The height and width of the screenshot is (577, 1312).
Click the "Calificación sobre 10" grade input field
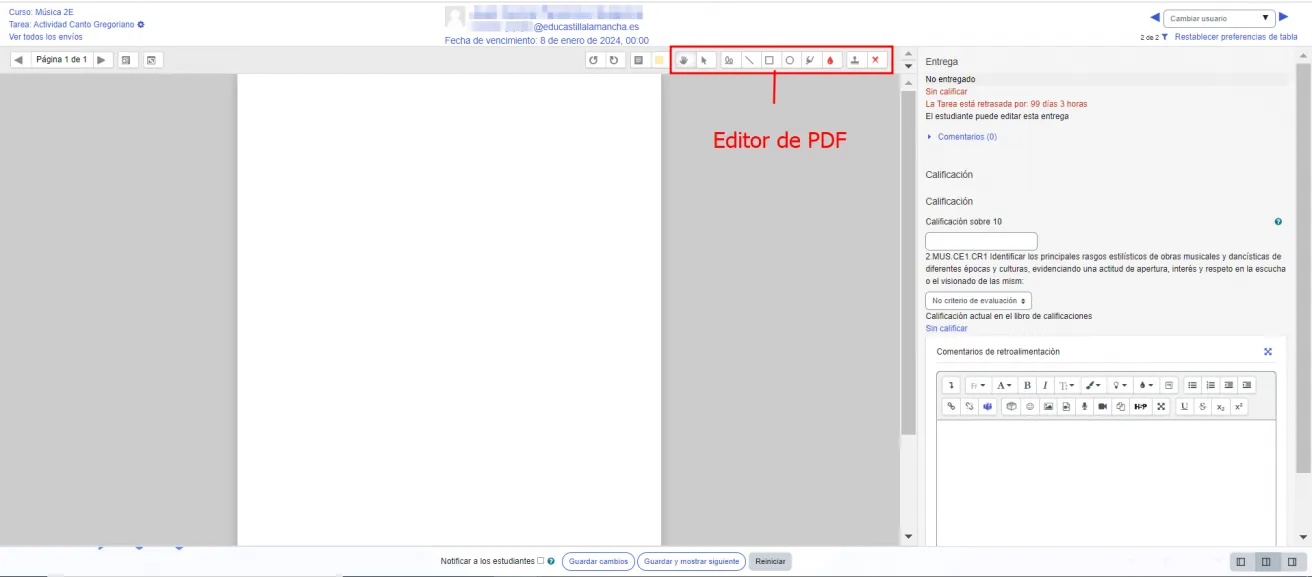point(981,241)
